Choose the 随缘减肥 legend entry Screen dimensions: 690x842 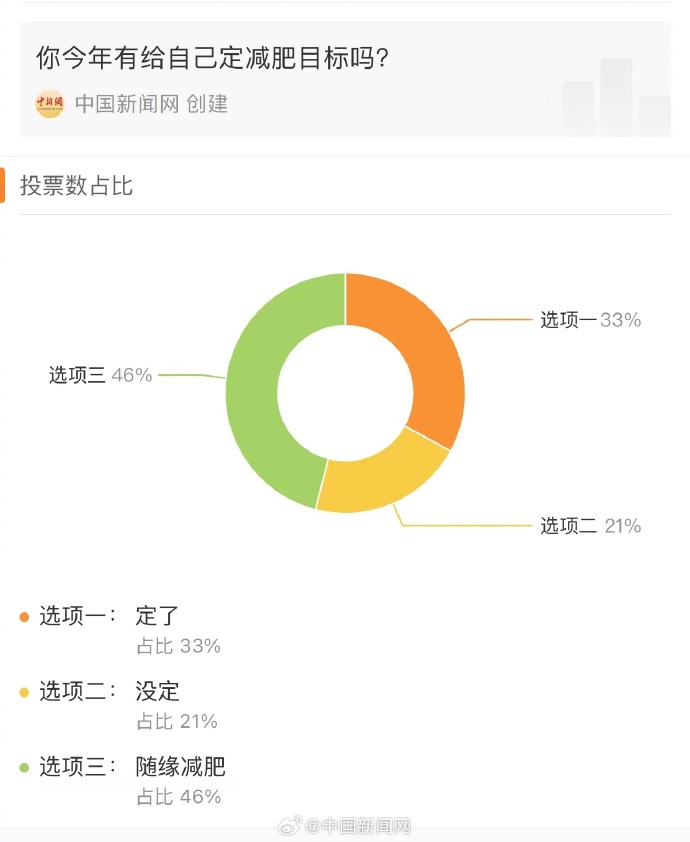point(180,766)
